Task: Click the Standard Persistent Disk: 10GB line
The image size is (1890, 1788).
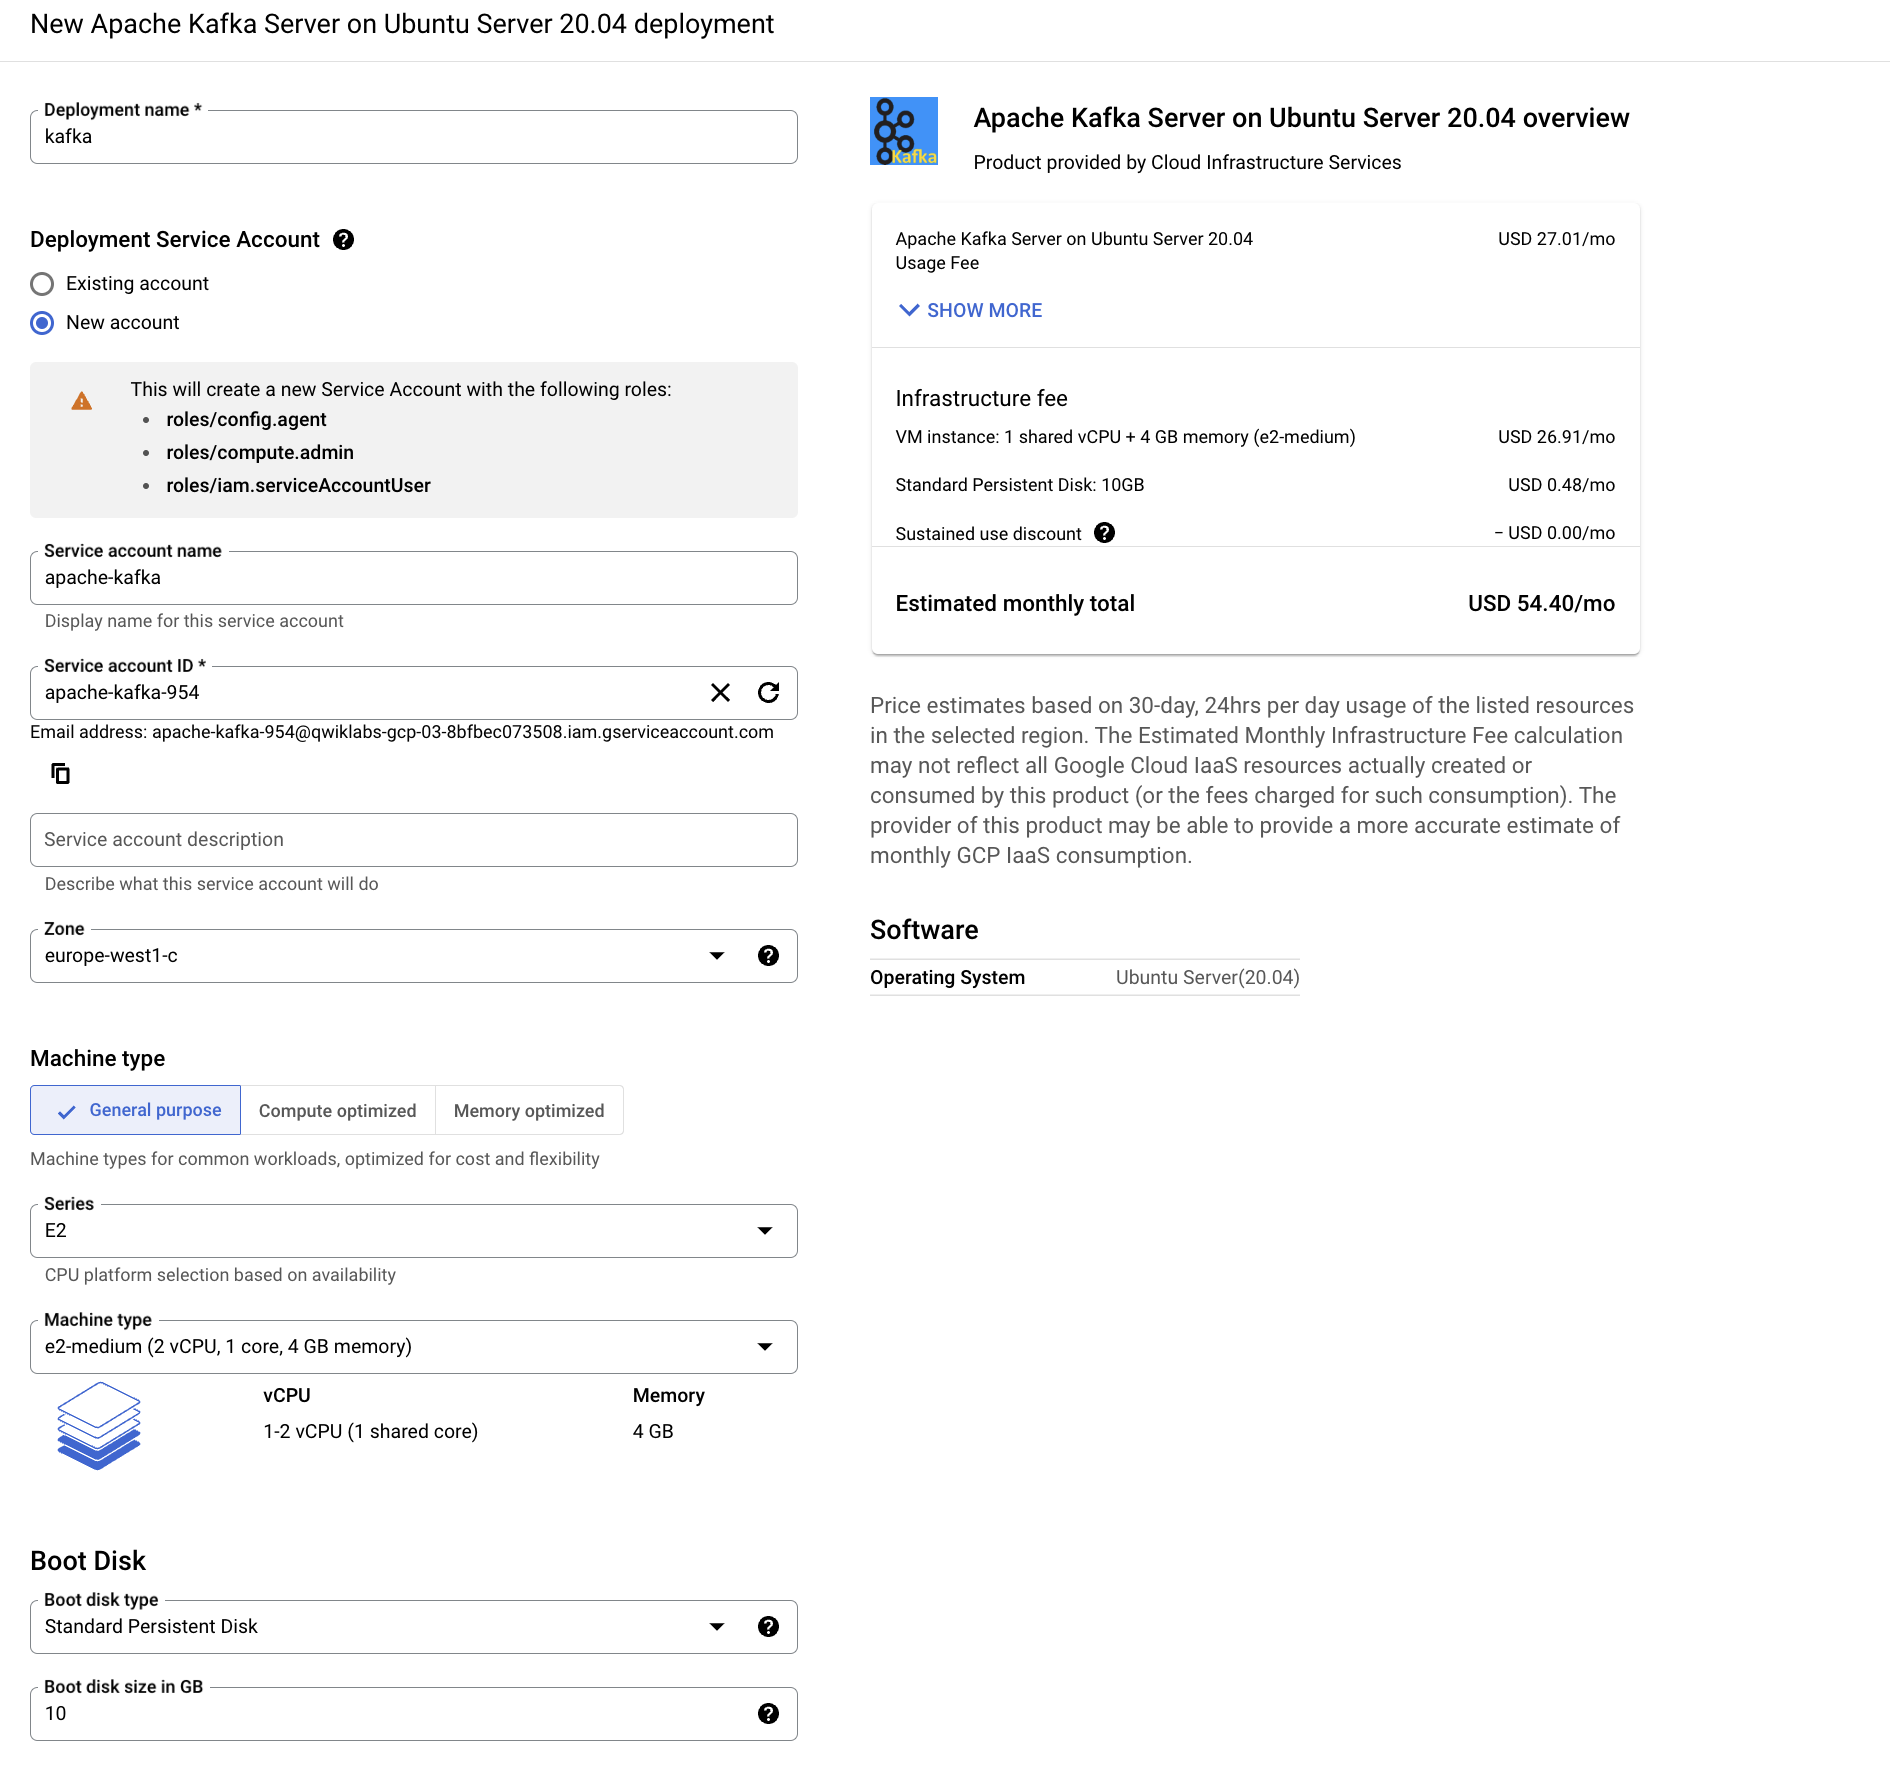Action: click(x=1019, y=485)
